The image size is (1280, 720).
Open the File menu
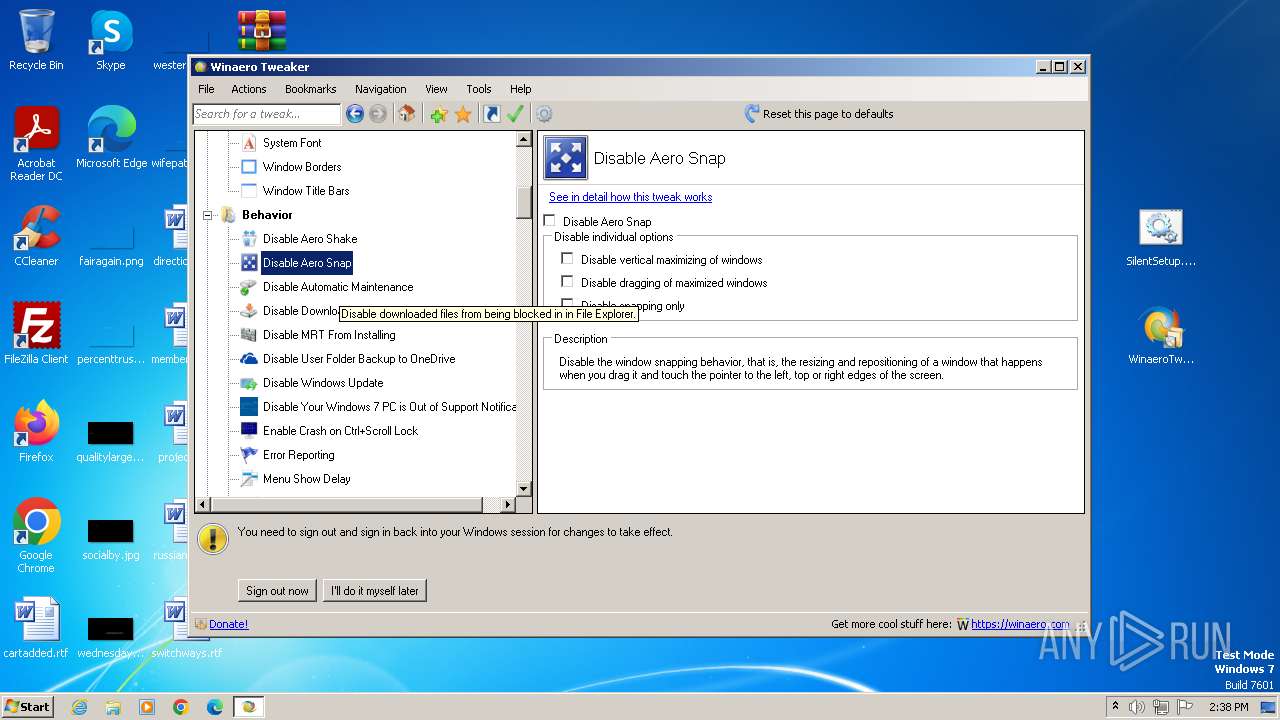click(206, 89)
